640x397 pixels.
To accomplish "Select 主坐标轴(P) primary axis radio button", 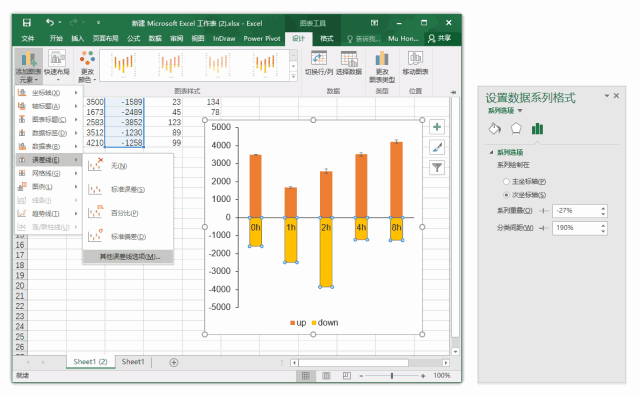I will [506, 181].
